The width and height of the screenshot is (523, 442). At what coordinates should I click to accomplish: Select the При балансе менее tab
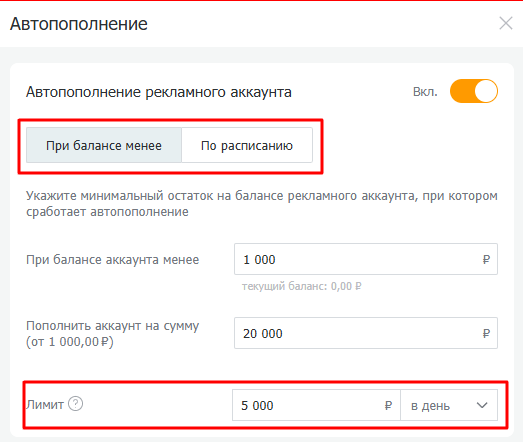(x=104, y=145)
